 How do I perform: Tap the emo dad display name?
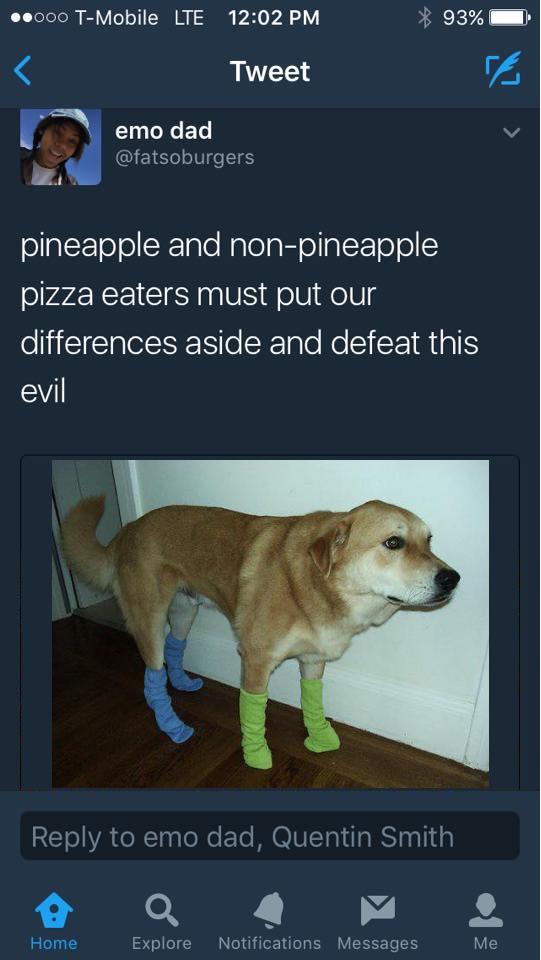click(163, 130)
